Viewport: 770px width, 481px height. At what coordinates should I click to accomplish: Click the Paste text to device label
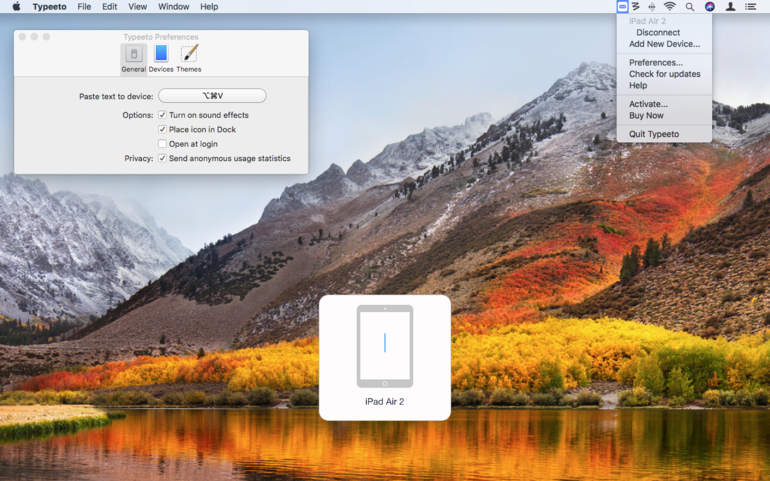[x=116, y=96]
